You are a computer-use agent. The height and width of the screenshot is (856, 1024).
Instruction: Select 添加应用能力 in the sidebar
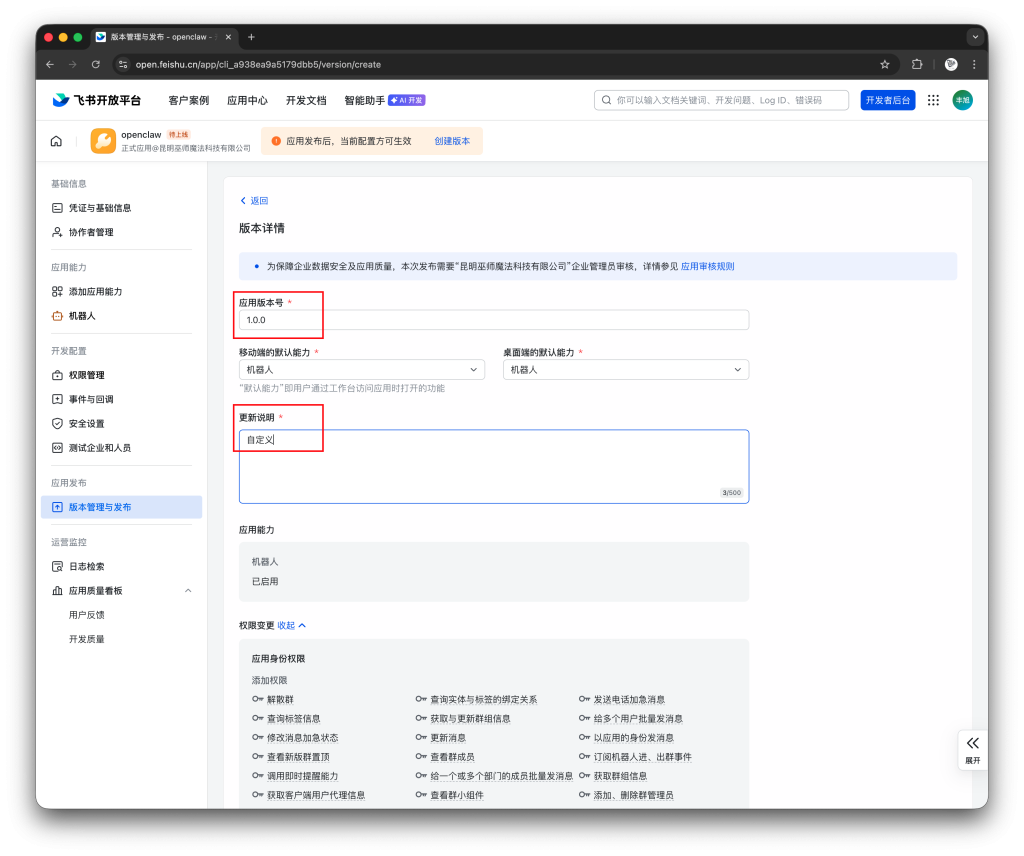point(97,290)
